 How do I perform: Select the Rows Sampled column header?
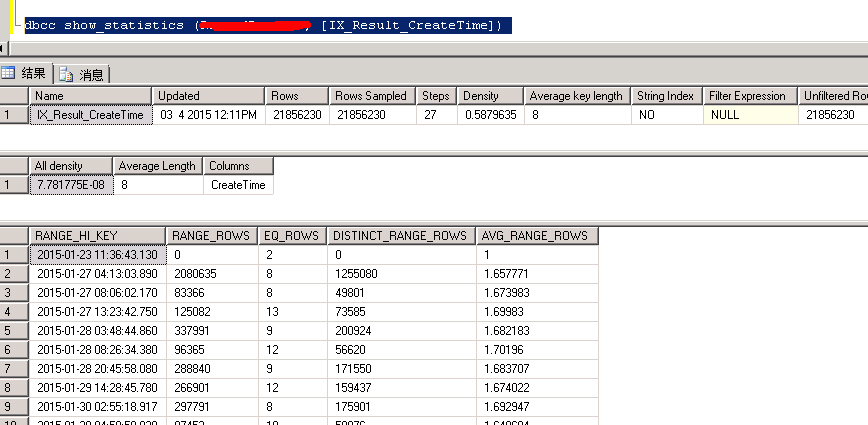click(372, 96)
